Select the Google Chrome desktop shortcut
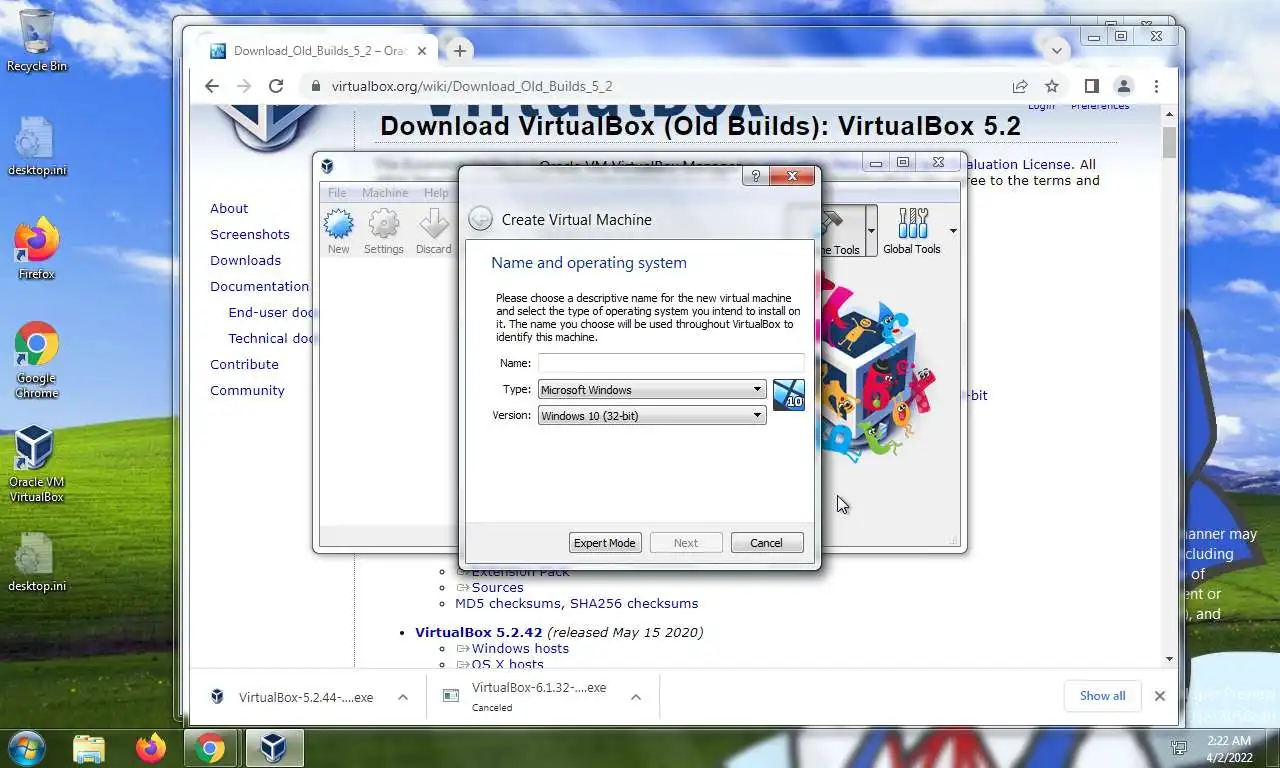The width and height of the screenshot is (1280, 768). tap(37, 360)
